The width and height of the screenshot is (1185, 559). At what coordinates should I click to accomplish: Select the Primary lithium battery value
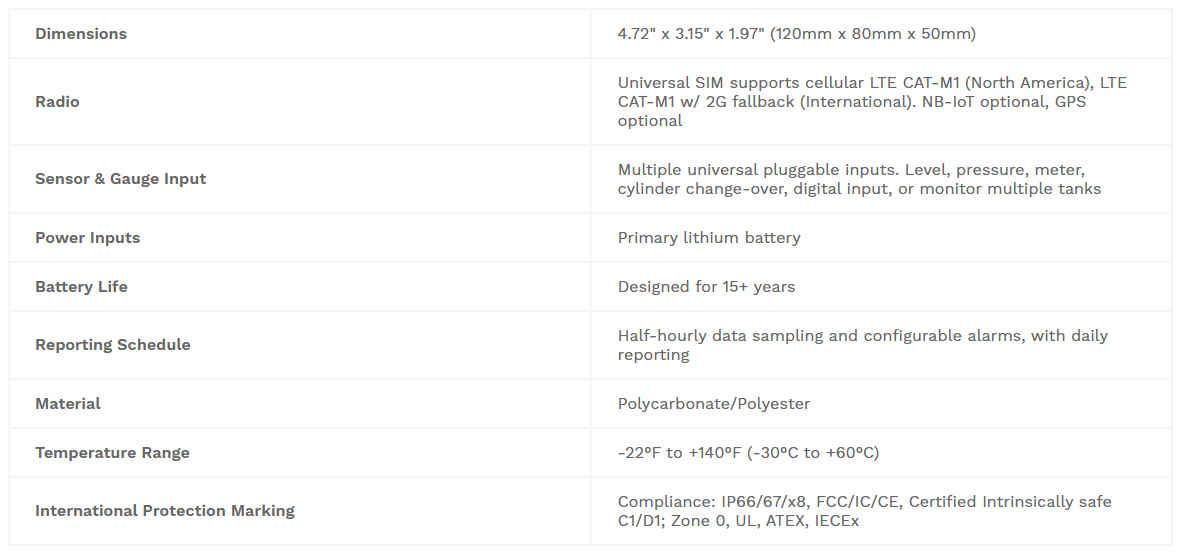point(709,238)
